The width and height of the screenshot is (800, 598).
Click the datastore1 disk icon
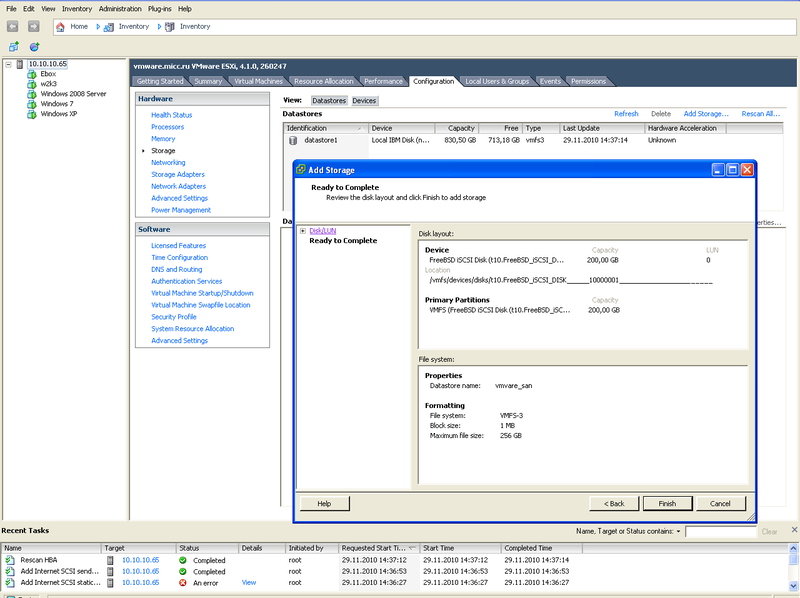click(293, 140)
